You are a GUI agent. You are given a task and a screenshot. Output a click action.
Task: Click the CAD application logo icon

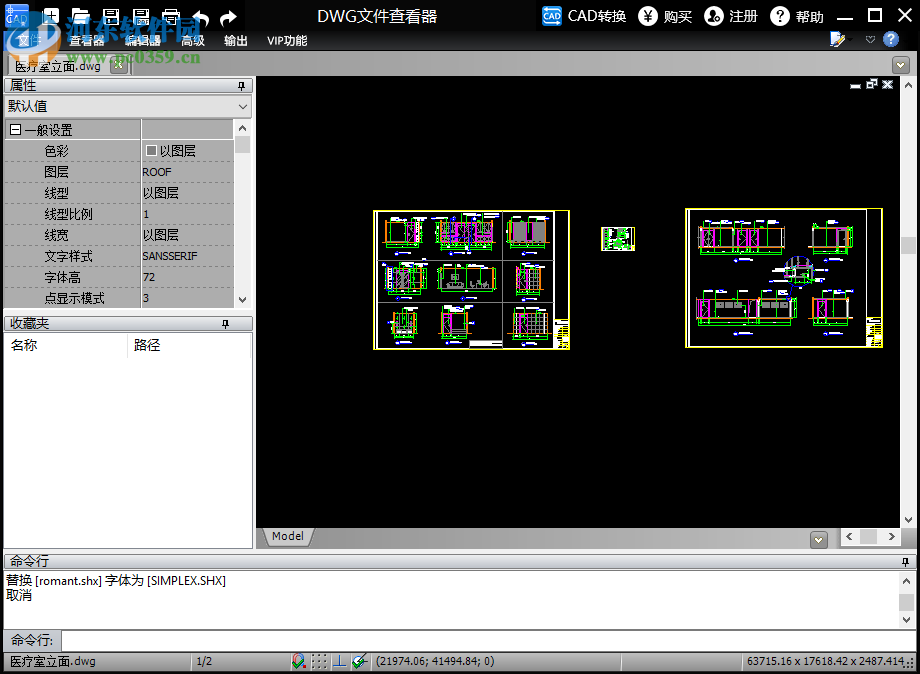pyautogui.click(x=16, y=16)
